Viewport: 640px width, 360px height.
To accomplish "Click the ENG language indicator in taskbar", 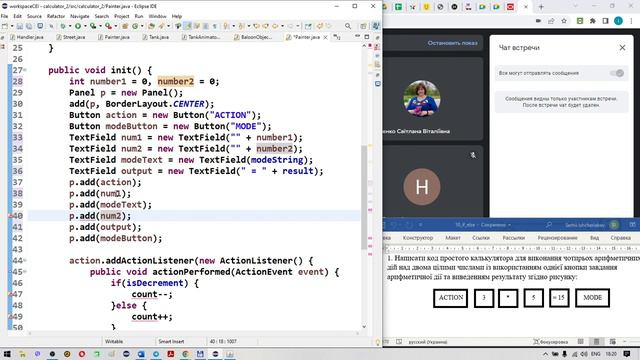I will tap(596, 354).
